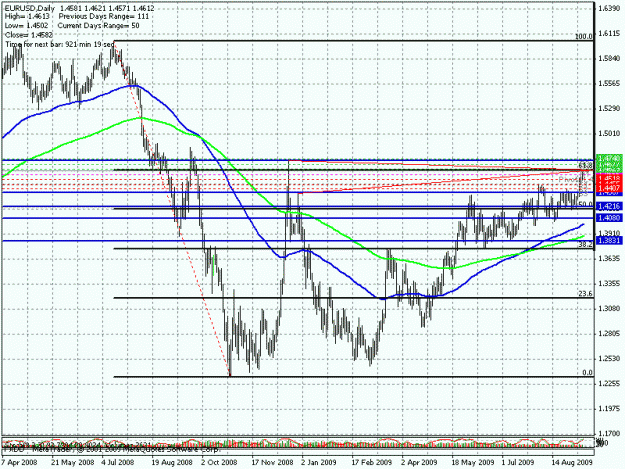The image size is (625, 469).
Task: Click the '21 May 2008' date label
Action: [x=73, y=463]
